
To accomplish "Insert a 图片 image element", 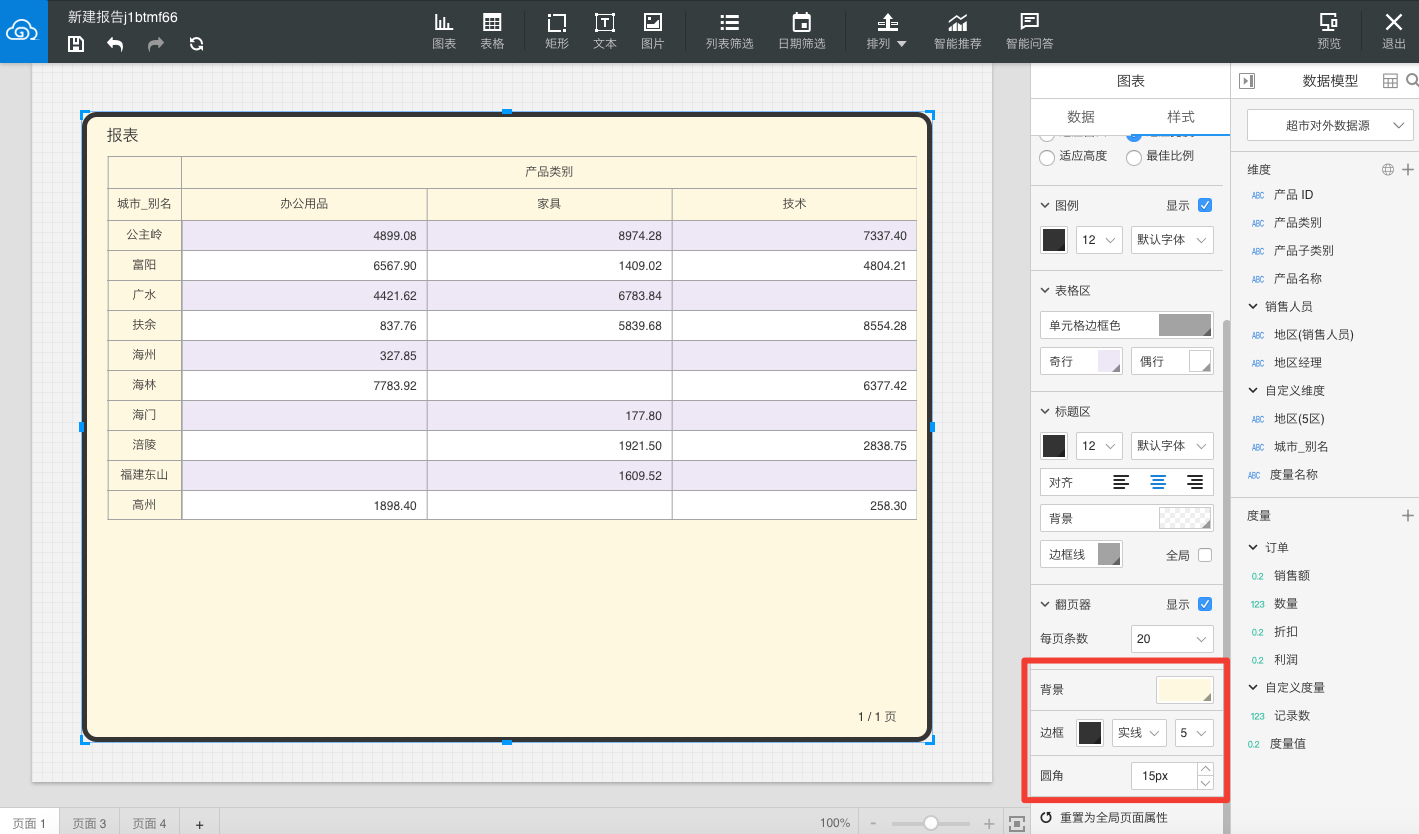I will [652, 31].
